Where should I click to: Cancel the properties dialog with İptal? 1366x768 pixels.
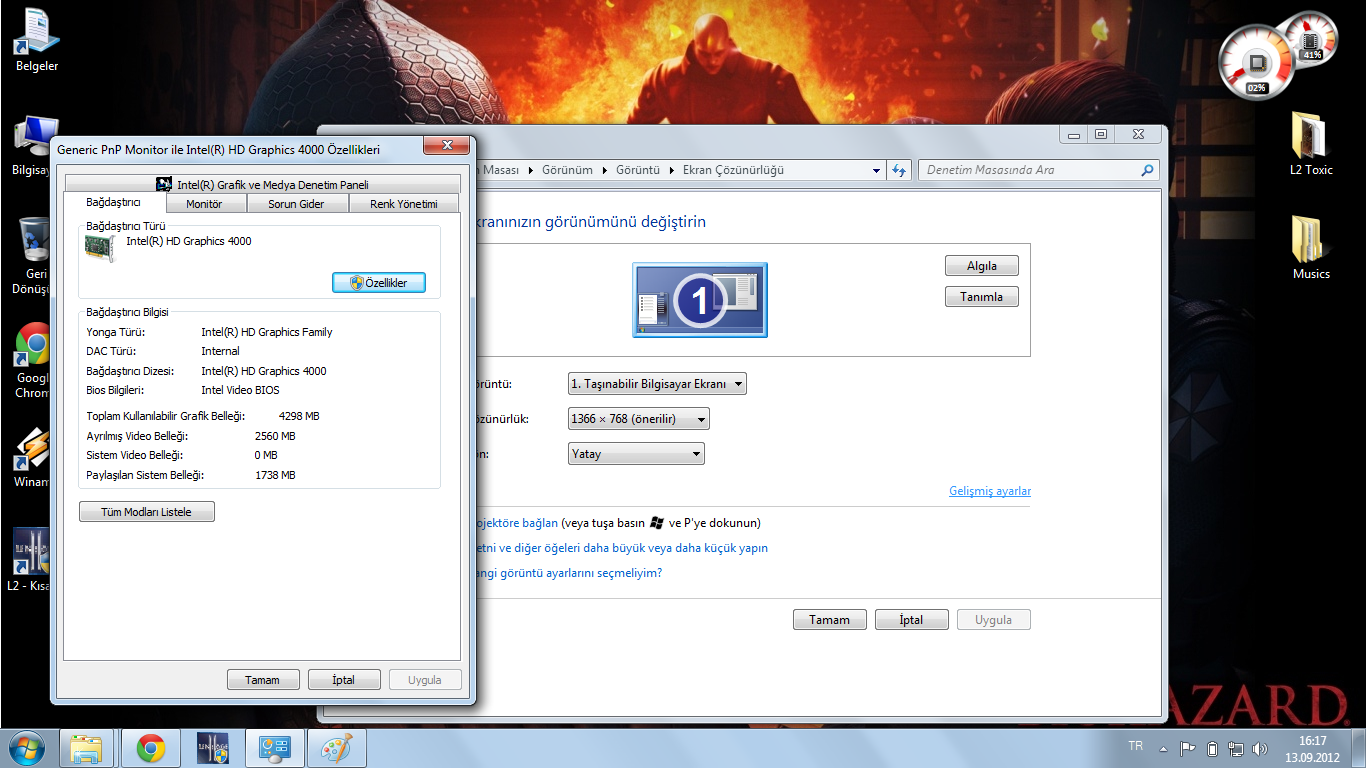coord(344,680)
